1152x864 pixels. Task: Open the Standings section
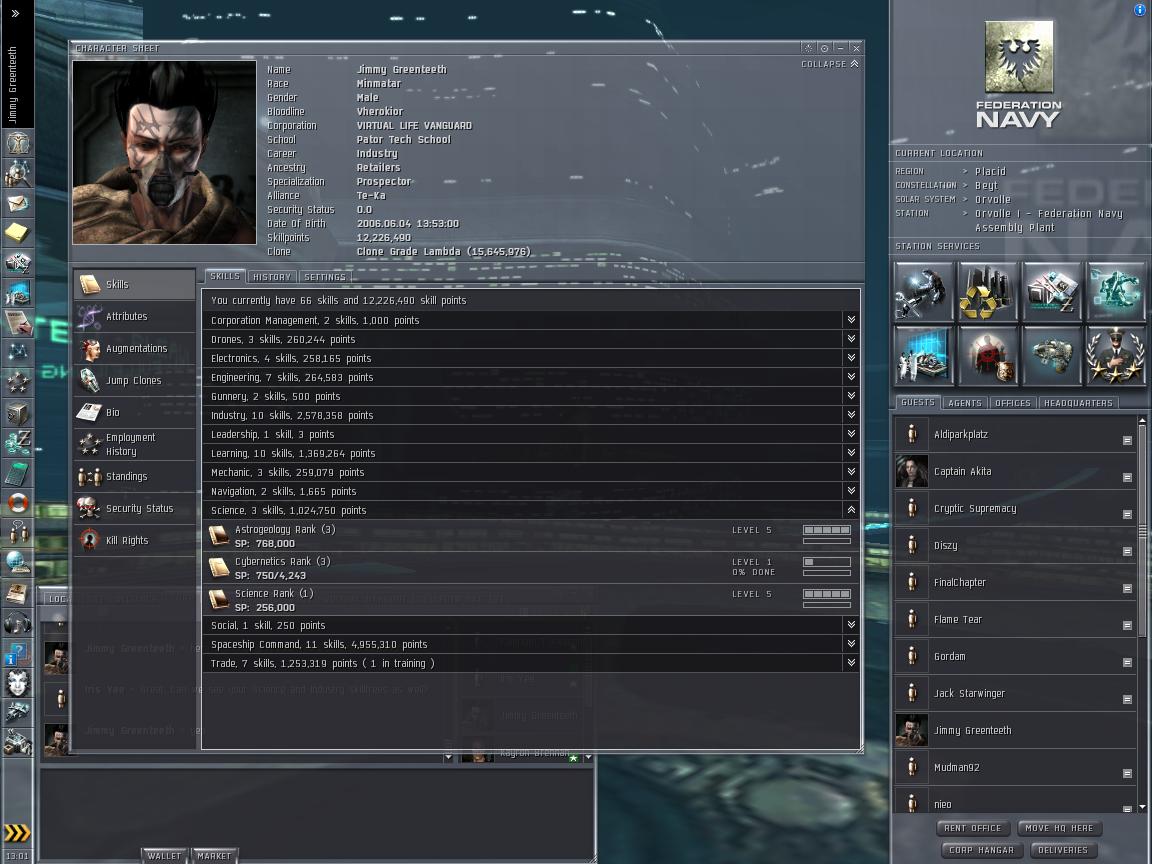134,477
